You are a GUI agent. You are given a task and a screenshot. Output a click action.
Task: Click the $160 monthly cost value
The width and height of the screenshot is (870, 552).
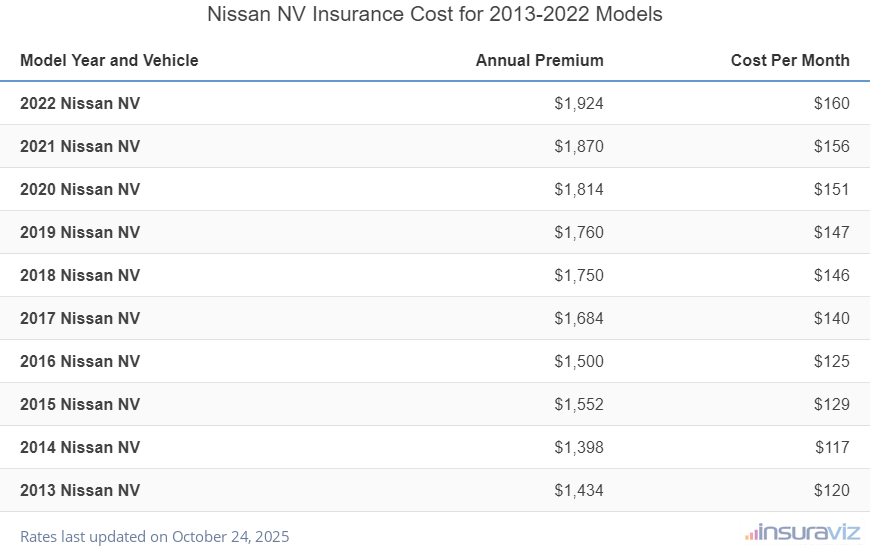tap(831, 103)
